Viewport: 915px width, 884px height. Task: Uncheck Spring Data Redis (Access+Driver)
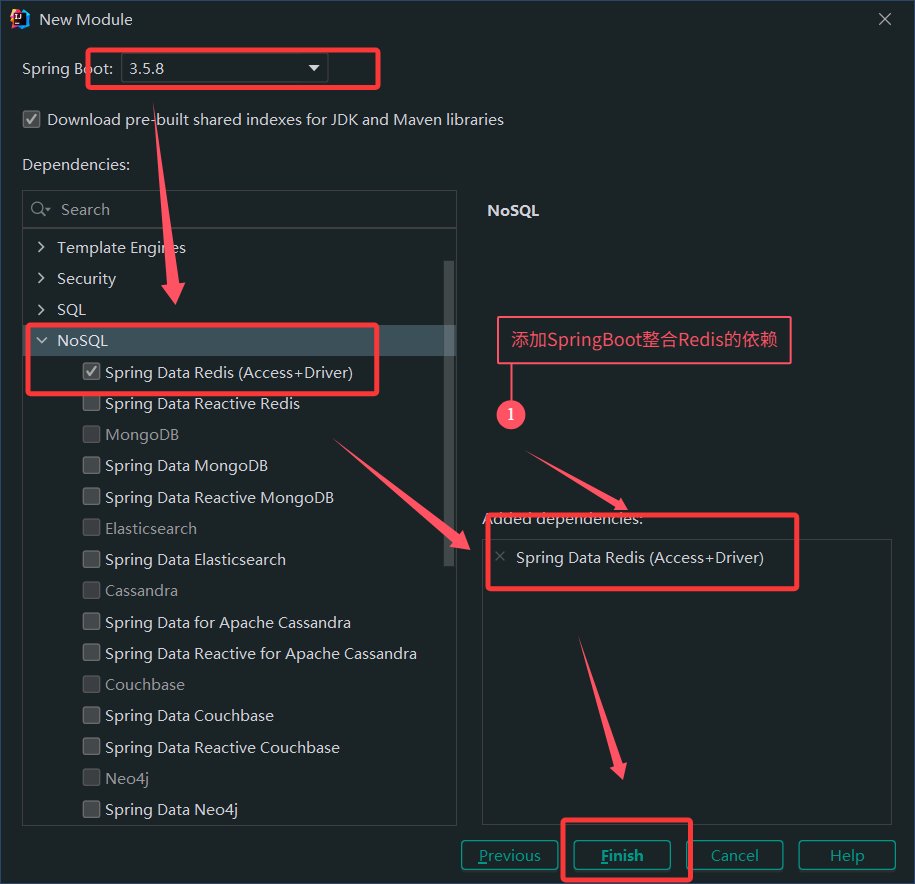click(x=92, y=372)
